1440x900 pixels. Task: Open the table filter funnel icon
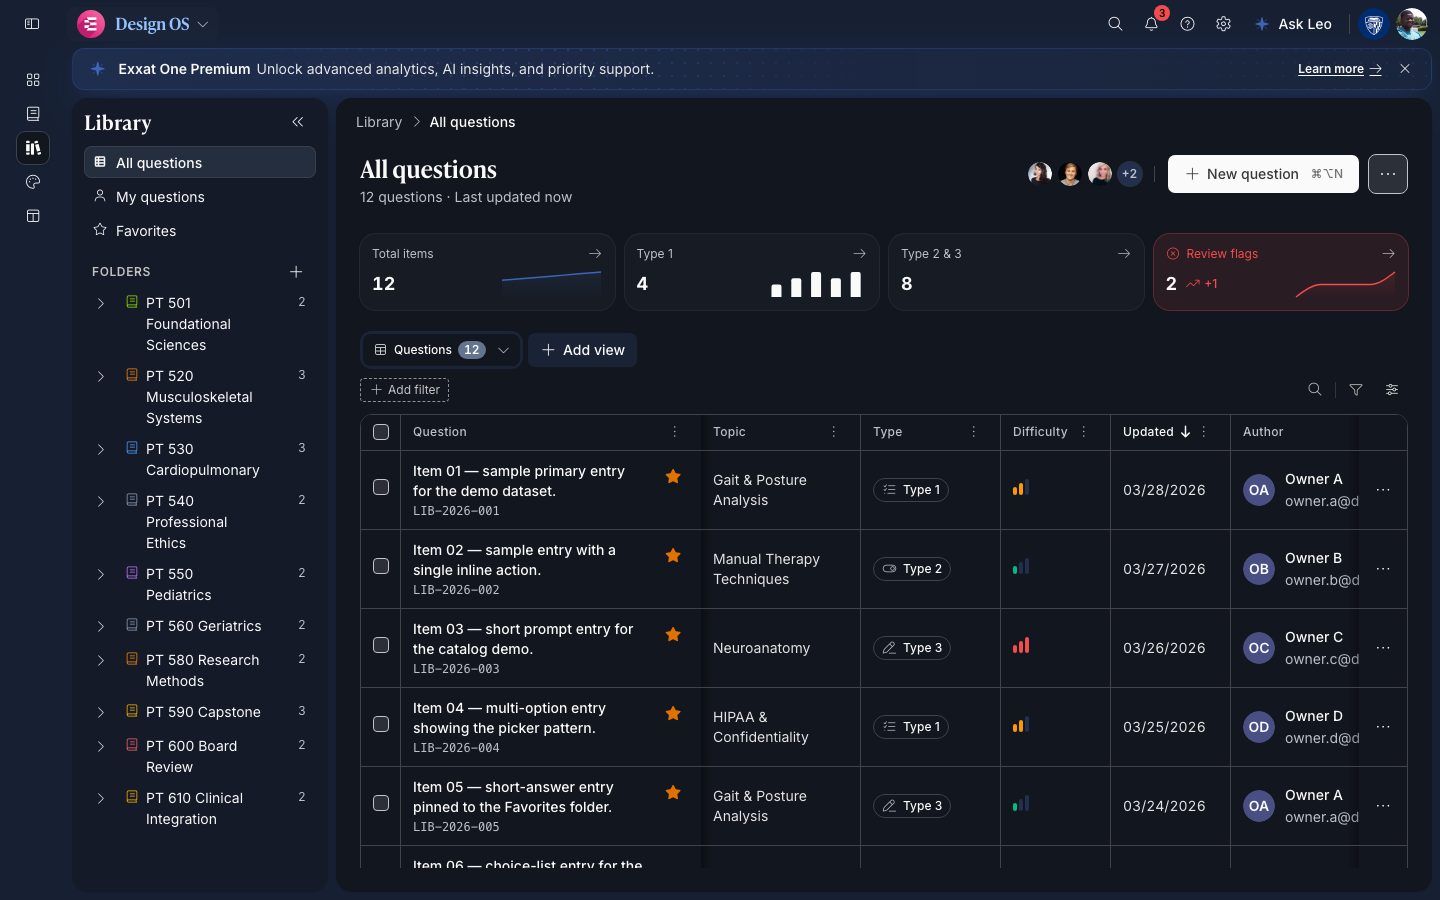point(1356,390)
